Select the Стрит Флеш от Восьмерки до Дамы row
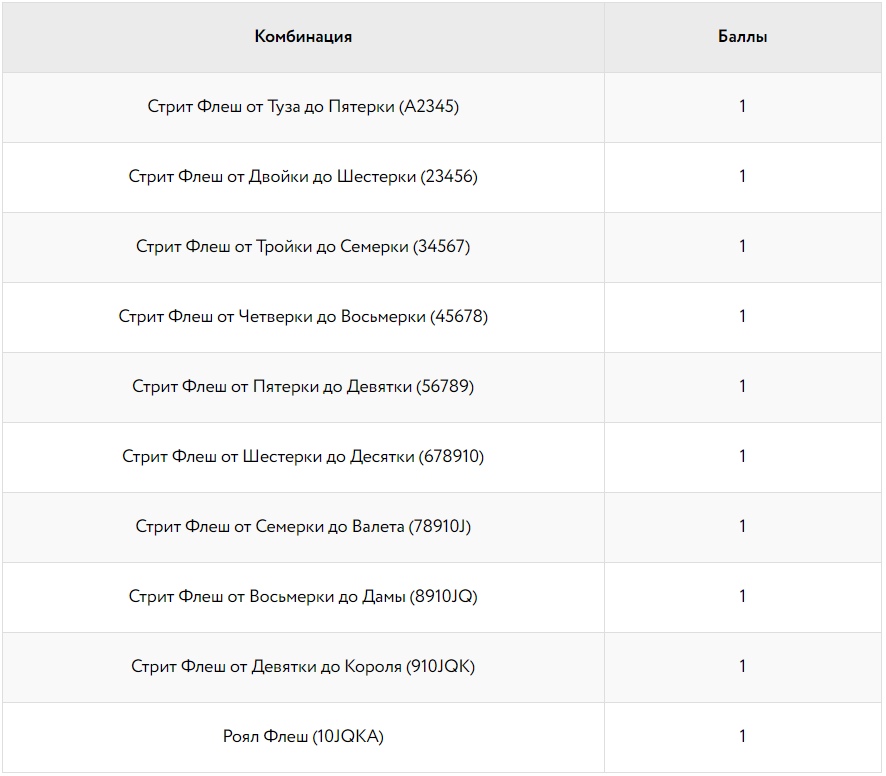Viewport: 886px width, 776px height. coord(442,597)
